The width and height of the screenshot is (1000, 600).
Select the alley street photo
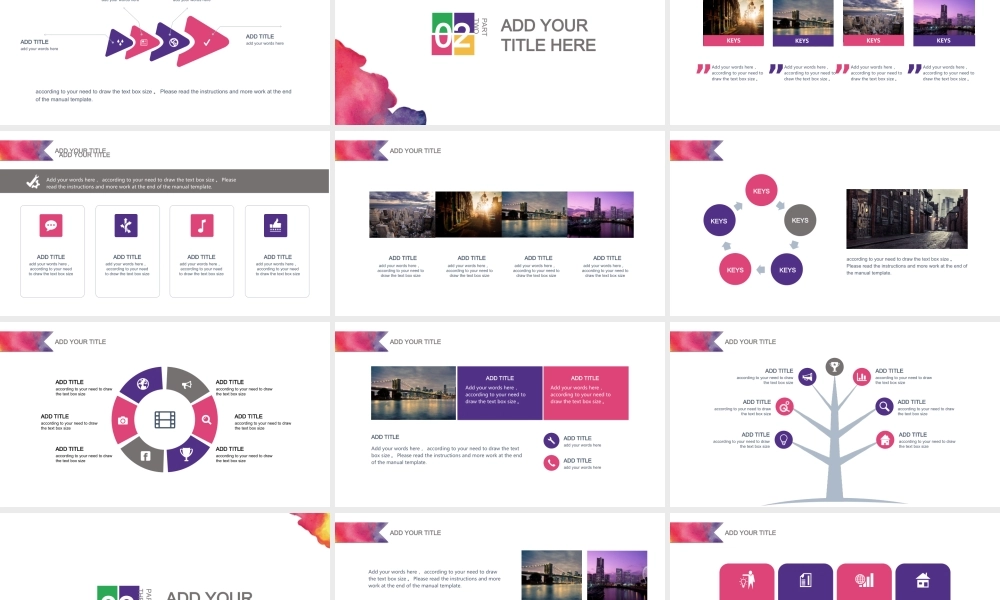[906, 218]
